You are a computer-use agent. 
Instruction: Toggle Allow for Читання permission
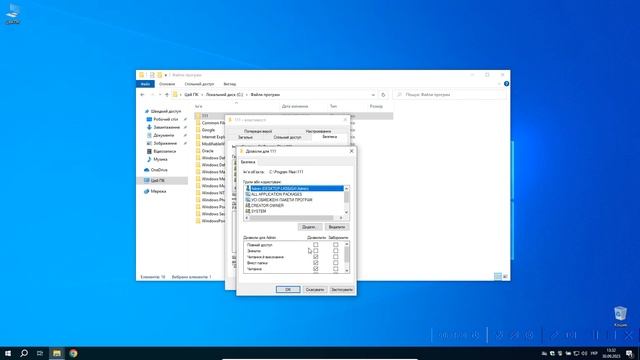(316, 269)
